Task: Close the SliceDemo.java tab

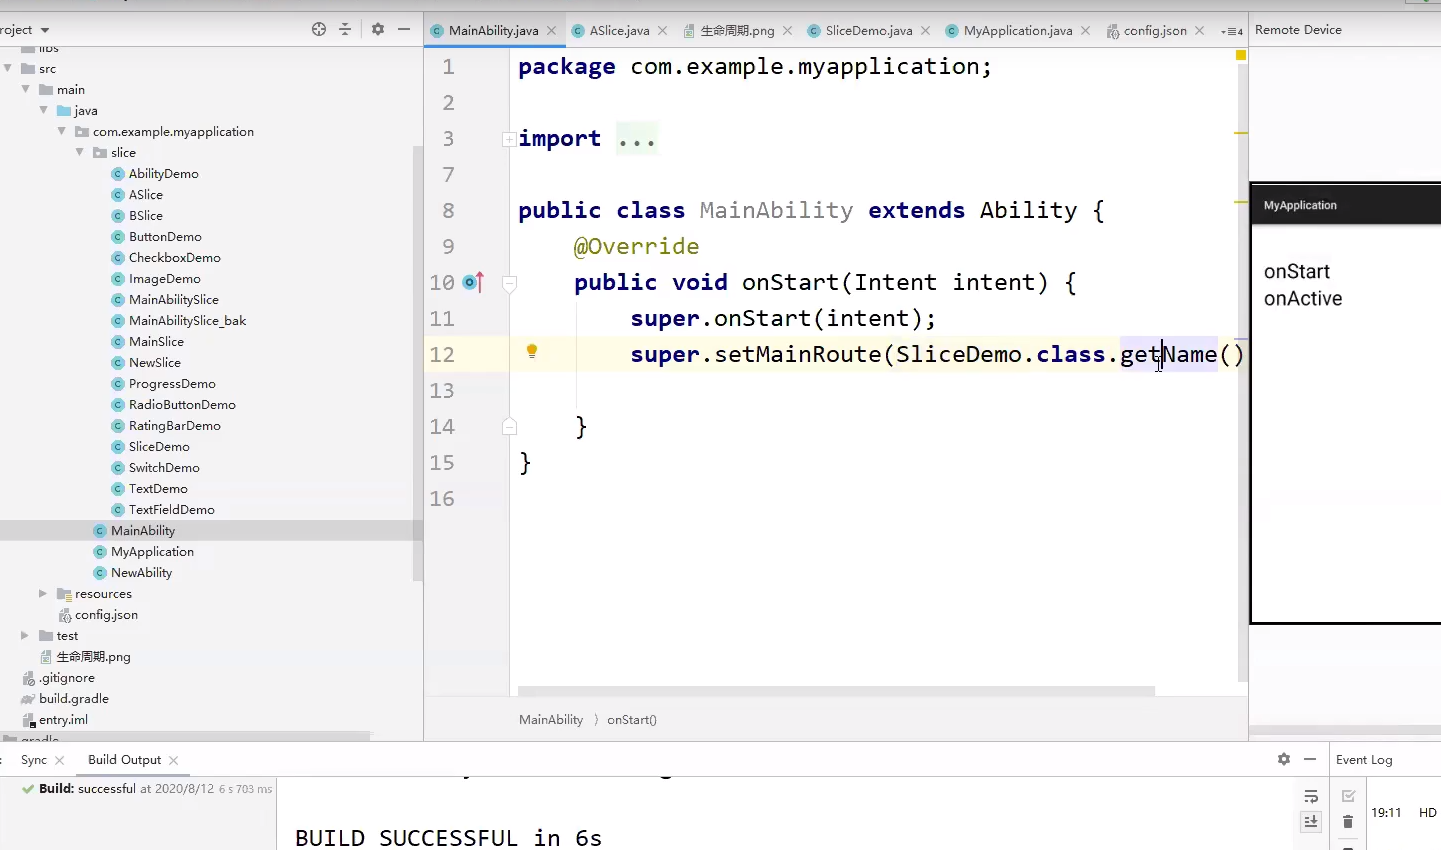Action: click(x=926, y=31)
